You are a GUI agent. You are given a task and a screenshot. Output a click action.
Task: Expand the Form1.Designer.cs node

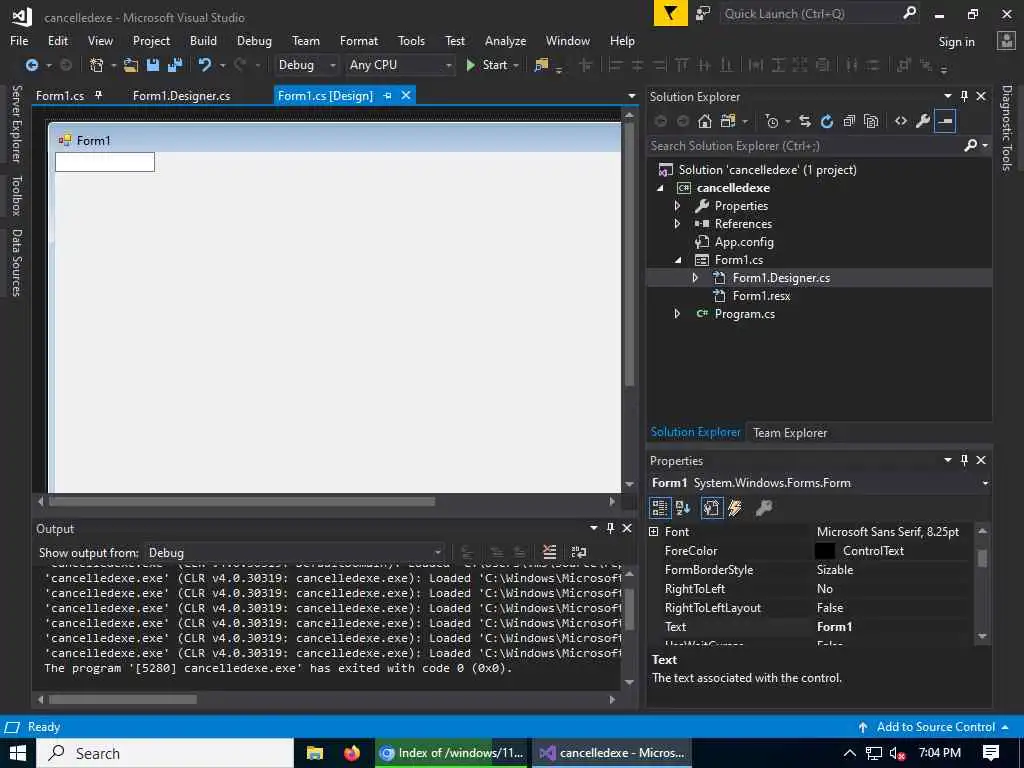pos(696,278)
